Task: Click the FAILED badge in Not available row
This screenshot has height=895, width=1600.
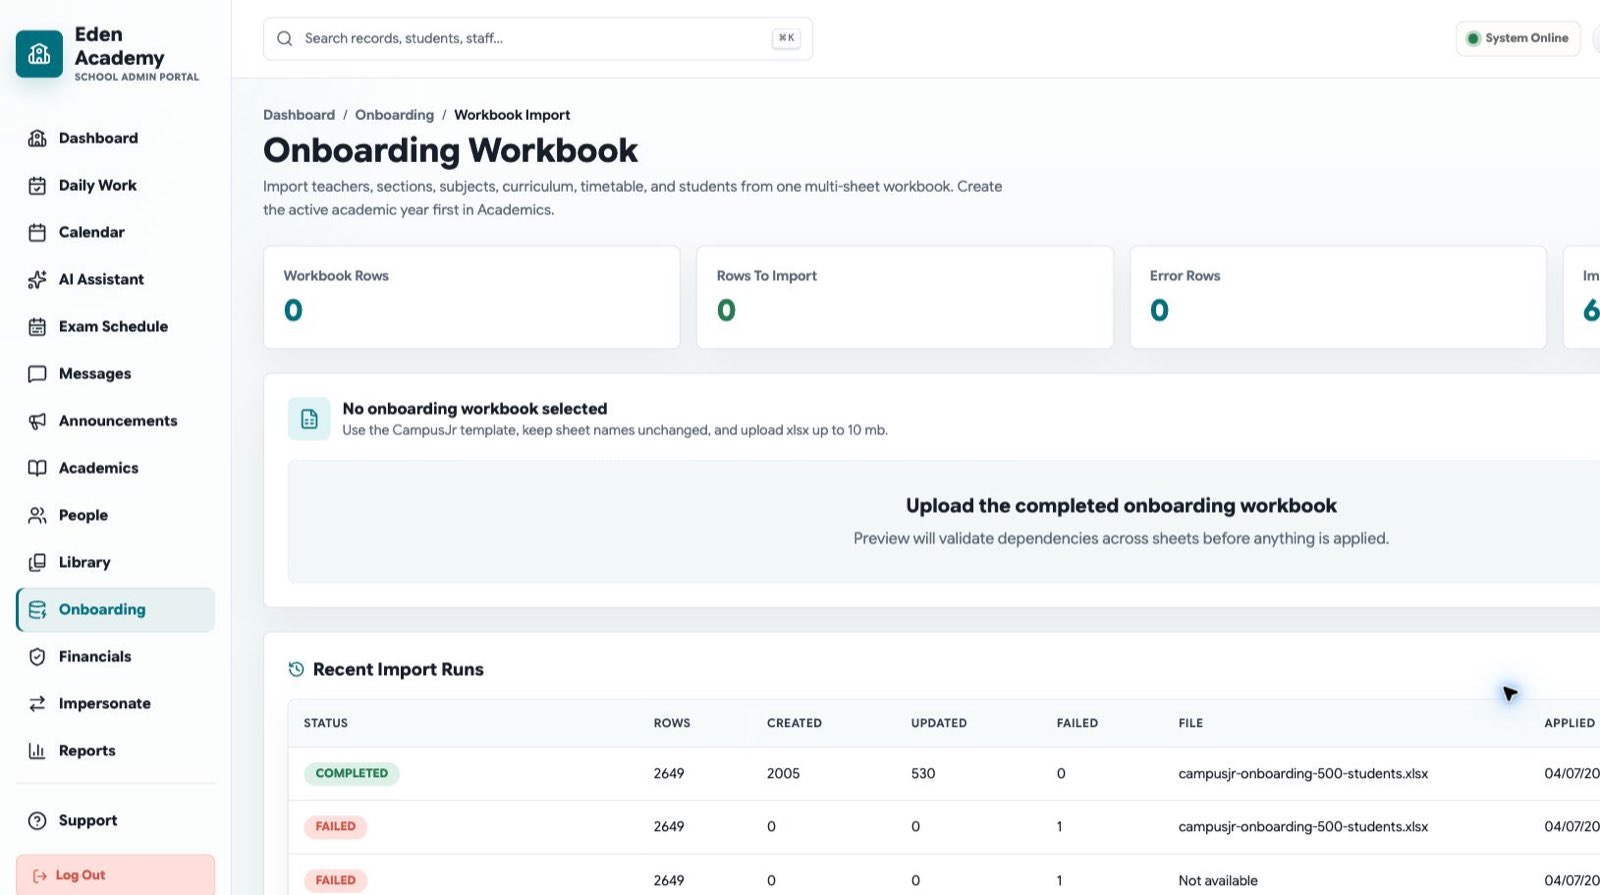Action: coord(336,881)
